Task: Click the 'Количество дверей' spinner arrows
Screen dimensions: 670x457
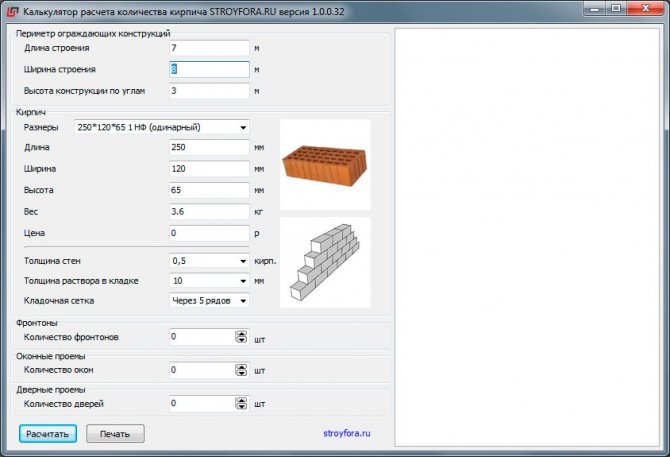Action: 240,404
